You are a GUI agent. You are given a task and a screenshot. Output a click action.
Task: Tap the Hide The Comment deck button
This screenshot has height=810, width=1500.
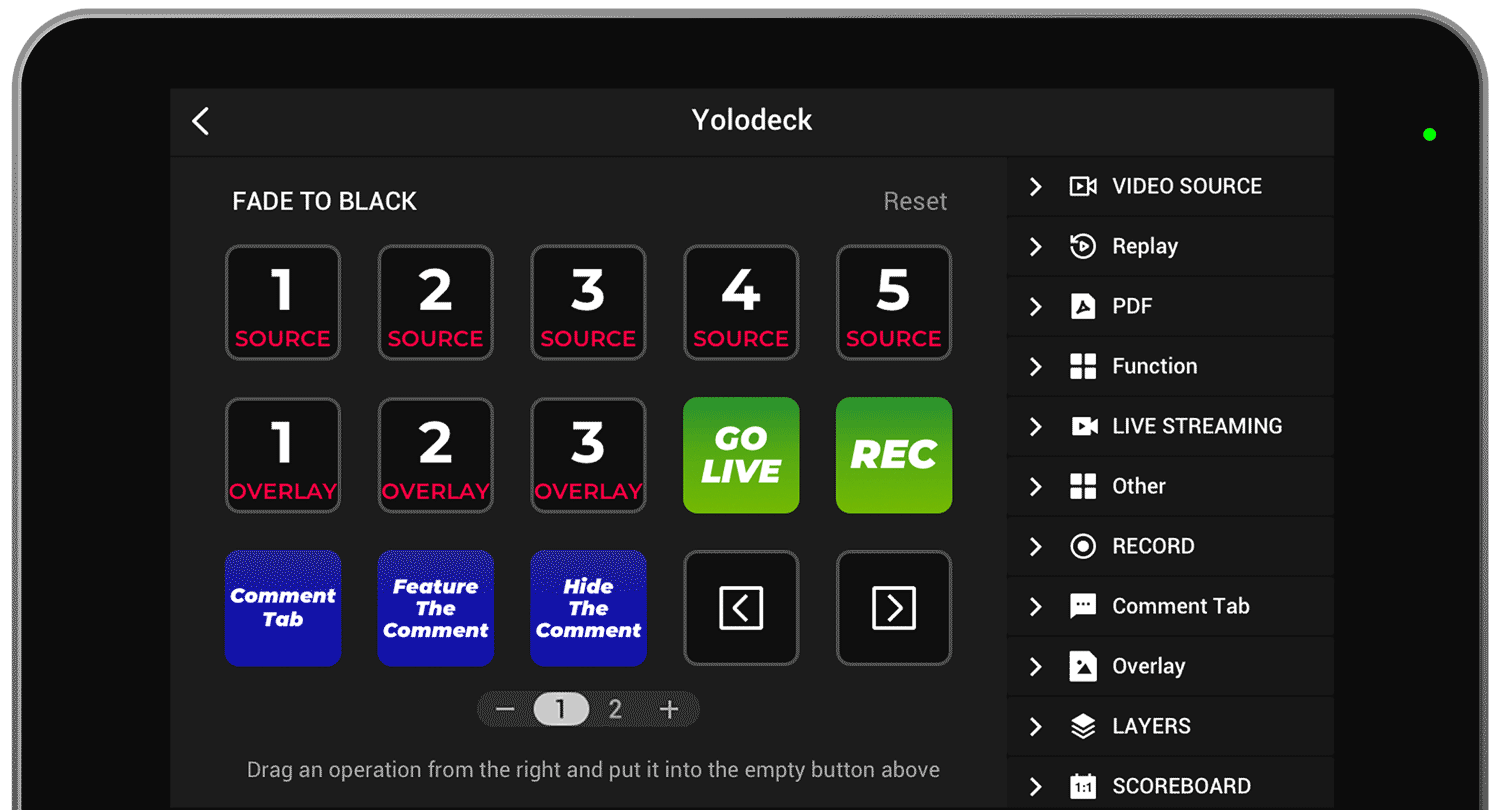point(588,608)
